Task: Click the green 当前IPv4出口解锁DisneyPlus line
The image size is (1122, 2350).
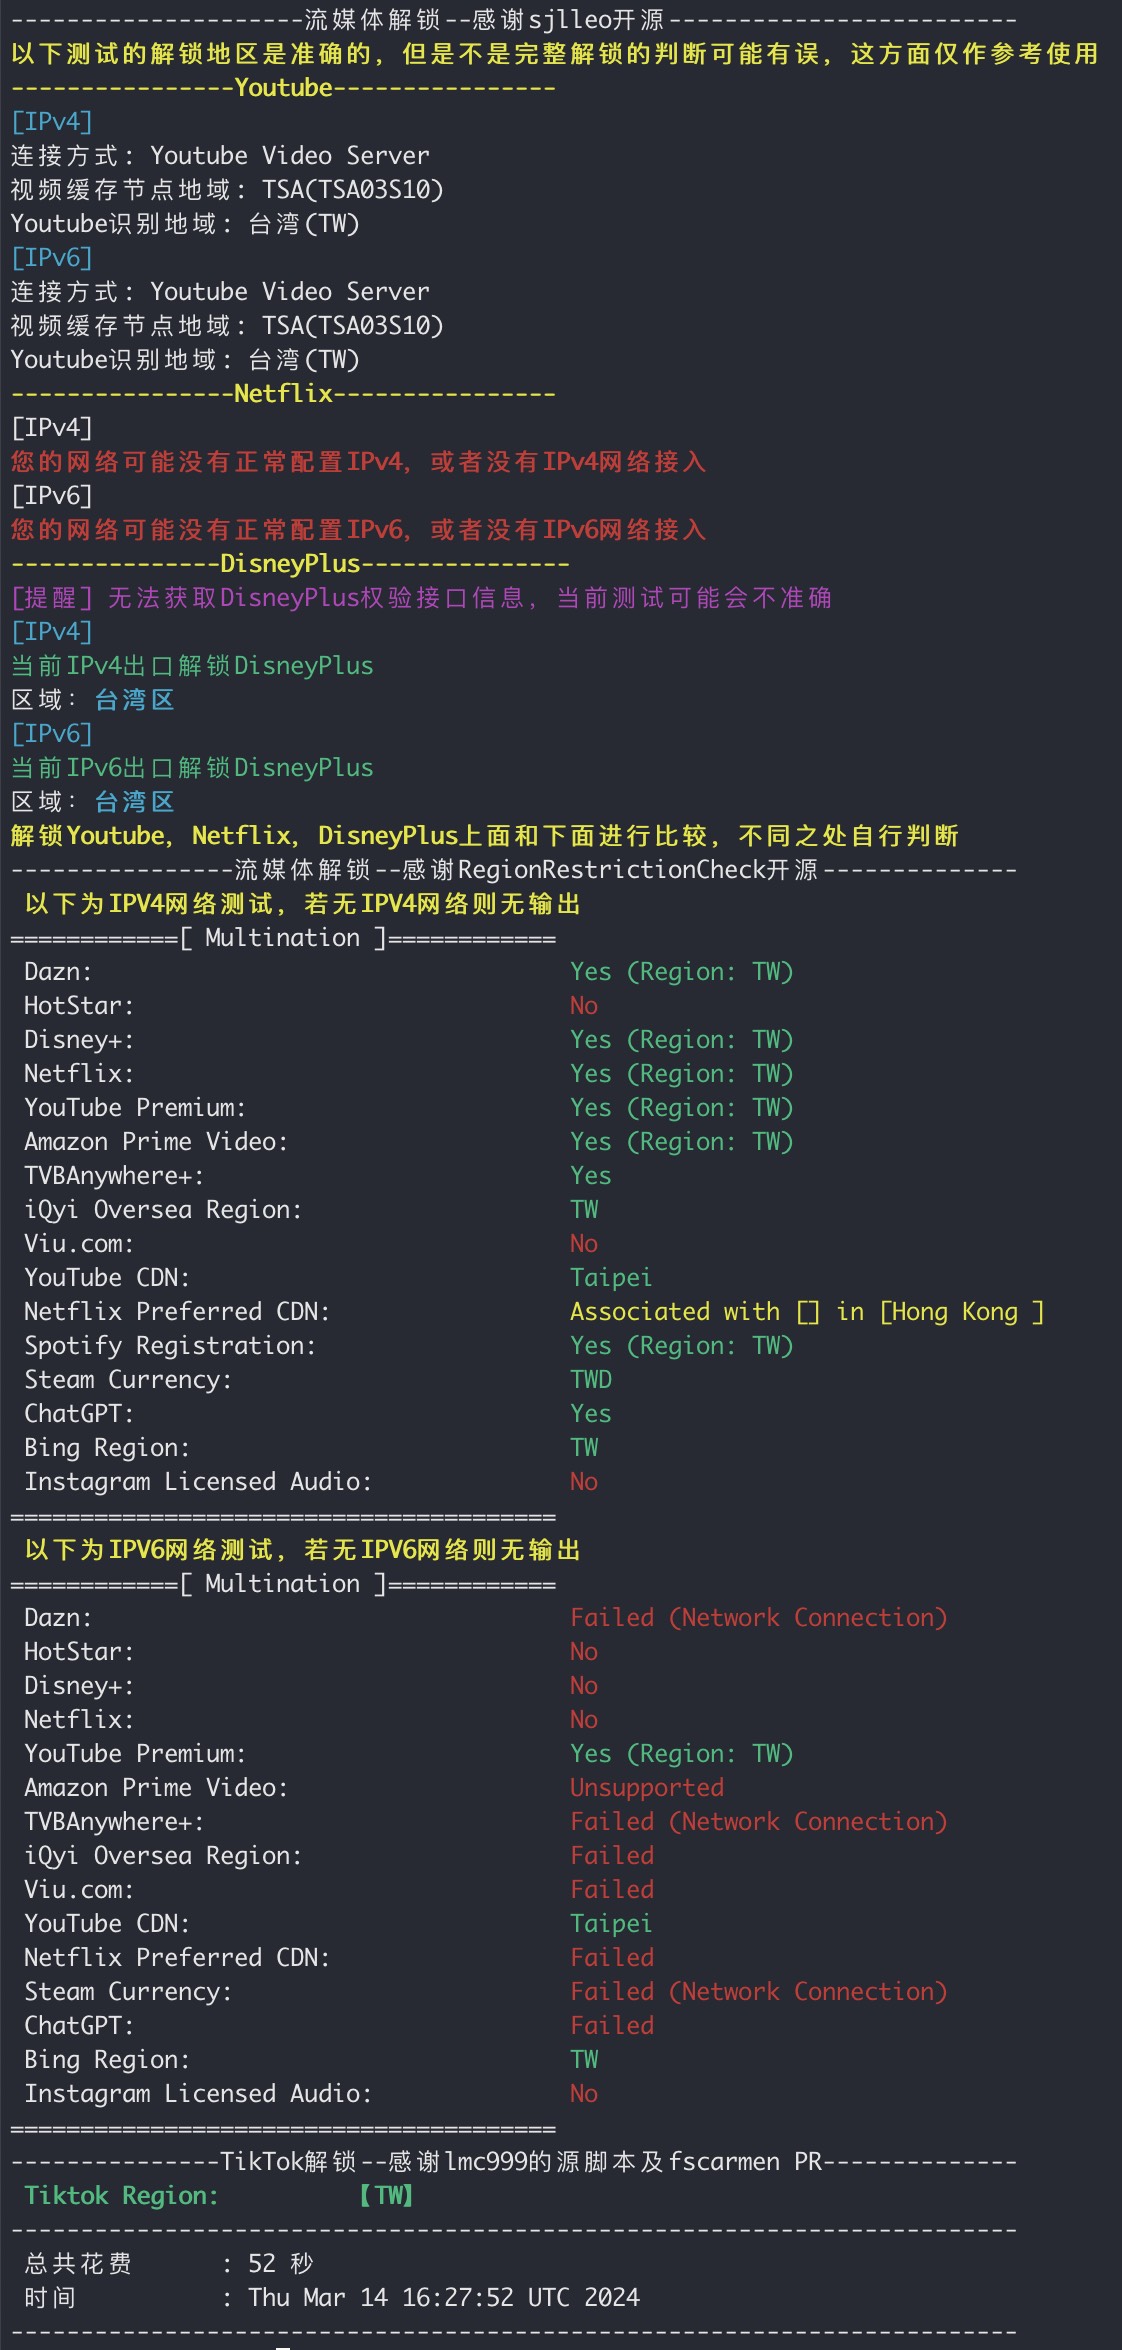Action: click(x=192, y=666)
